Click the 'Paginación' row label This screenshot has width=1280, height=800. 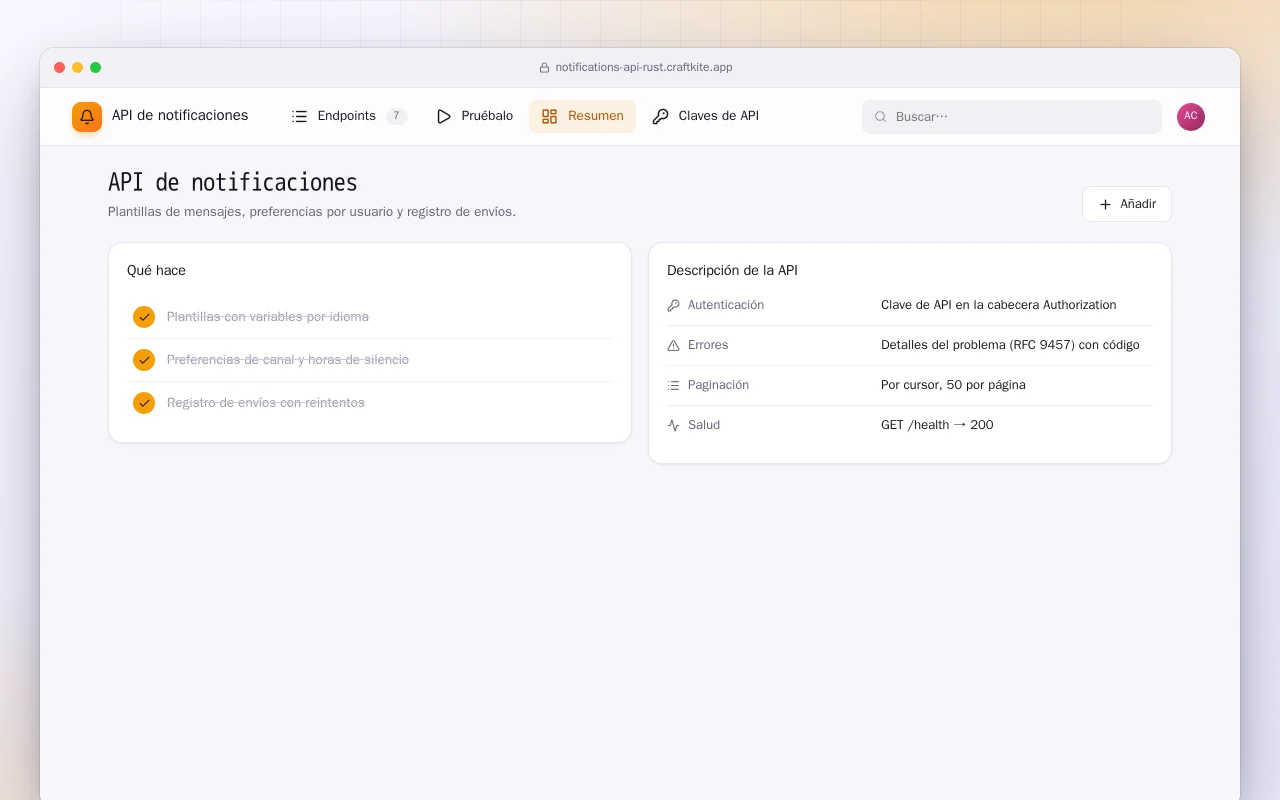click(718, 385)
